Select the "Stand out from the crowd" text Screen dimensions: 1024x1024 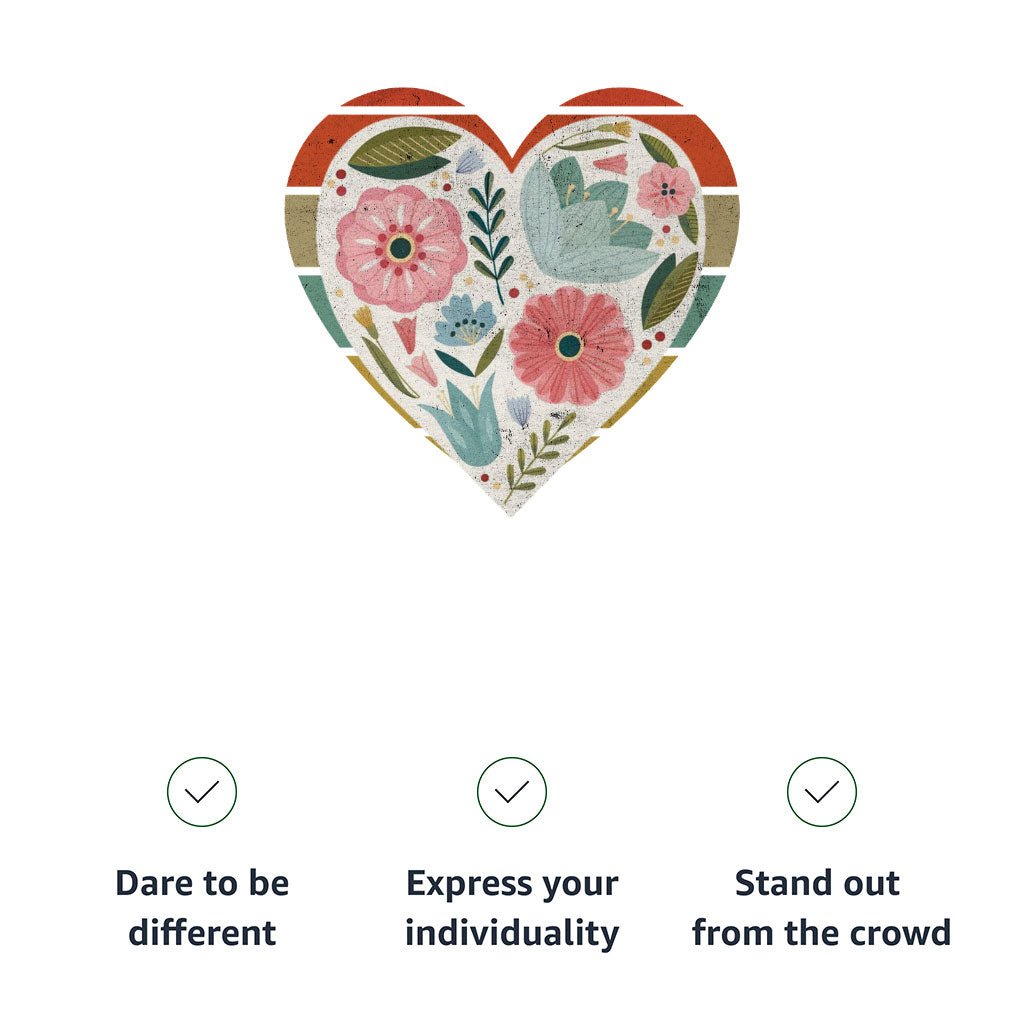(822, 908)
